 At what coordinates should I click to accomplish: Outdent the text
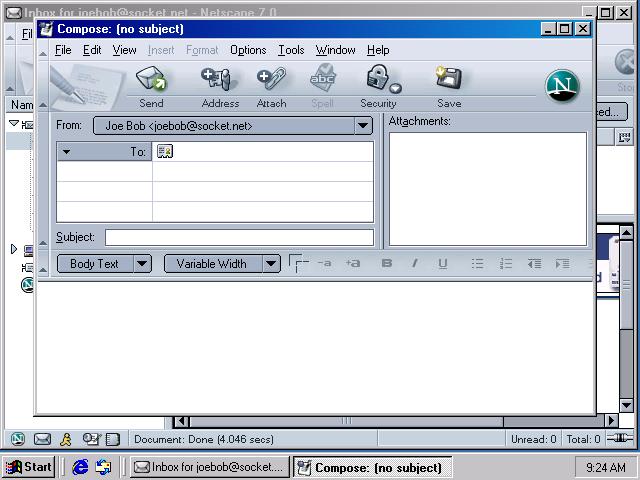point(534,263)
